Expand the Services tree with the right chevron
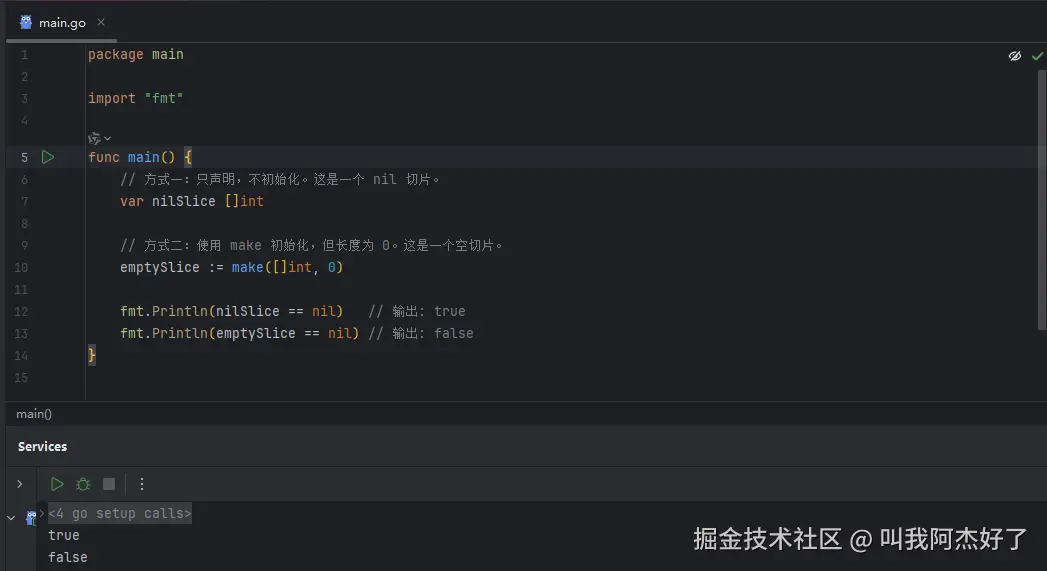The width and height of the screenshot is (1047, 571). point(19,484)
